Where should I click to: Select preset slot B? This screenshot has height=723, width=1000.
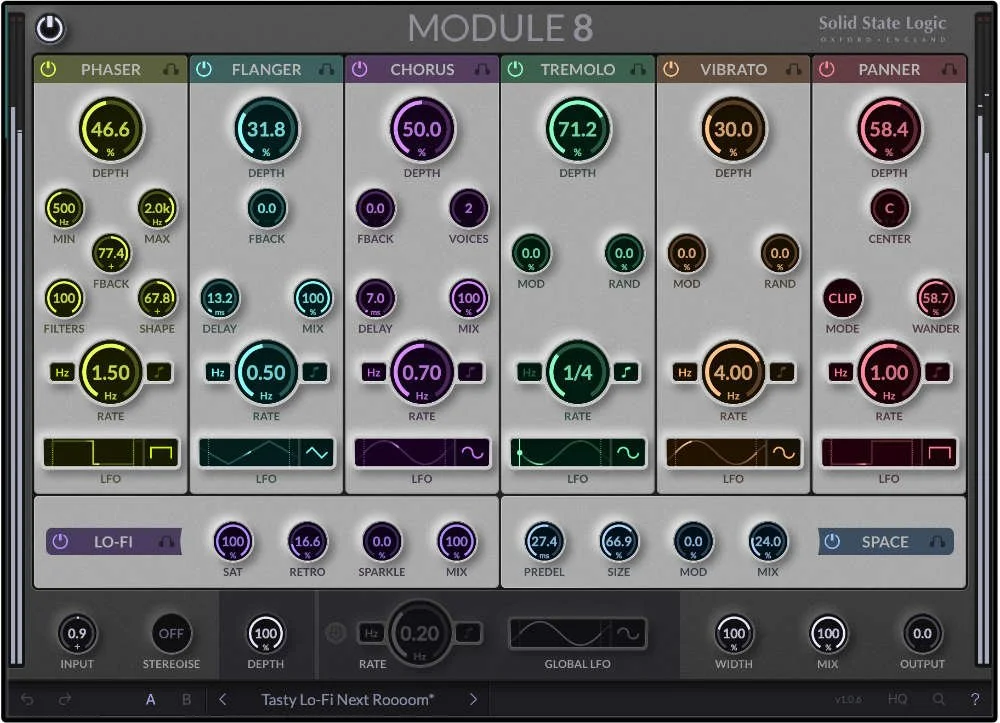point(186,699)
